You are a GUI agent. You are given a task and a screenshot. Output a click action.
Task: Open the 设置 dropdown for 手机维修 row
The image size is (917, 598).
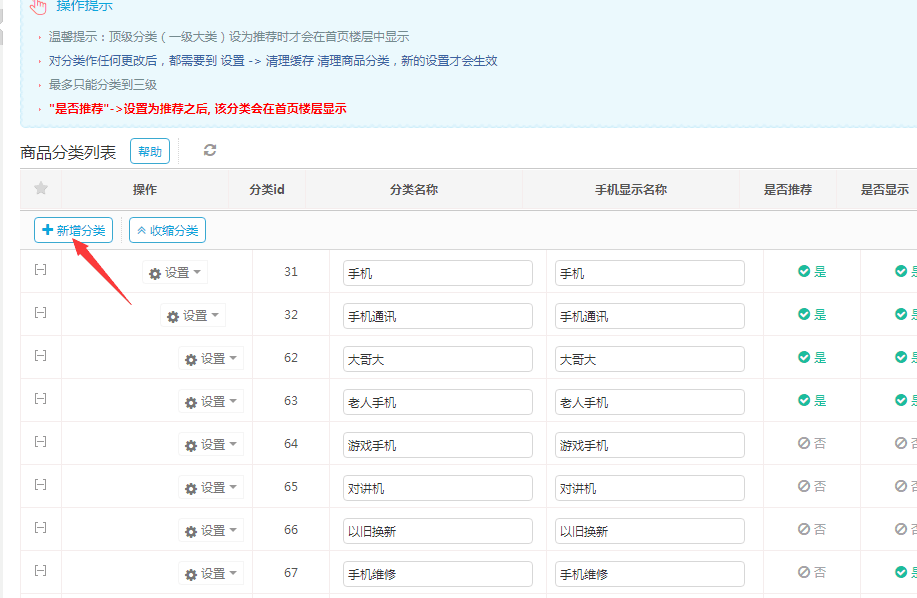click(x=211, y=573)
